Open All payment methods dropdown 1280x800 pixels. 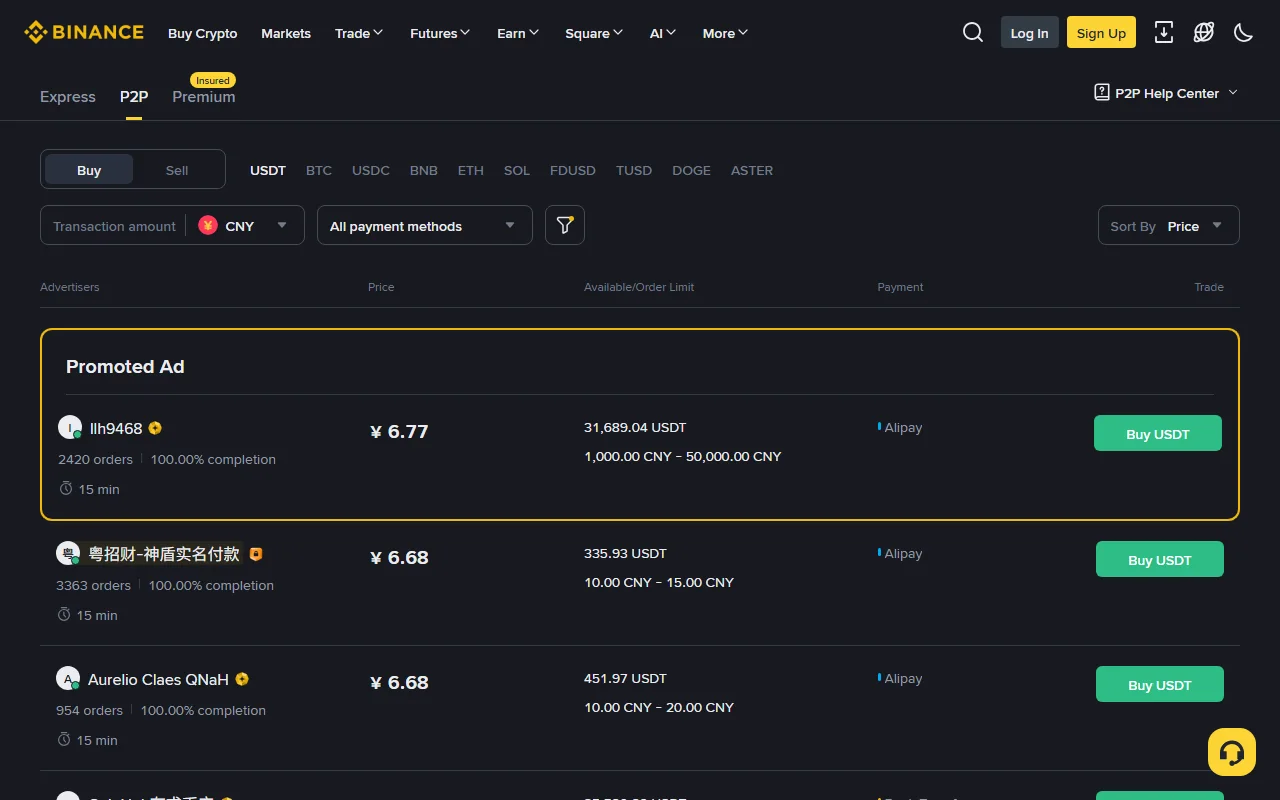click(x=425, y=225)
